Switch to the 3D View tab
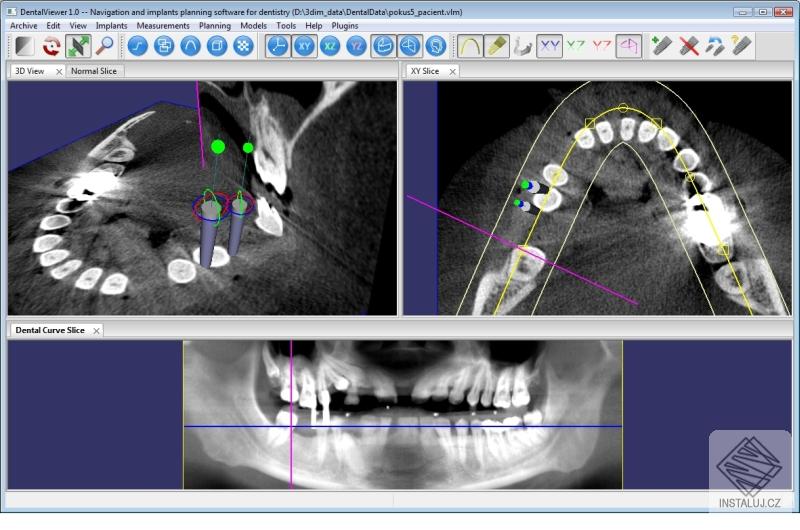Viewport: 800px width, 530px height. point(30,71)
